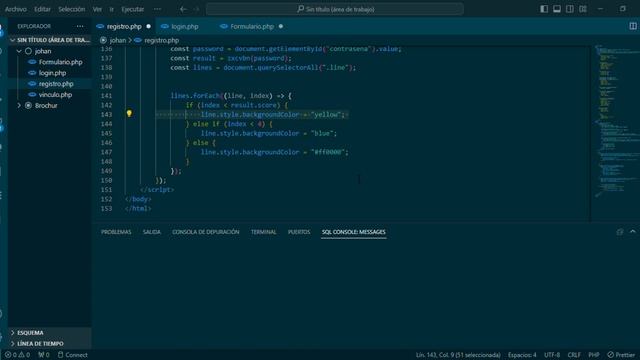Open the Ejecutar menu
Screen dimensions: 640x360
132,9
